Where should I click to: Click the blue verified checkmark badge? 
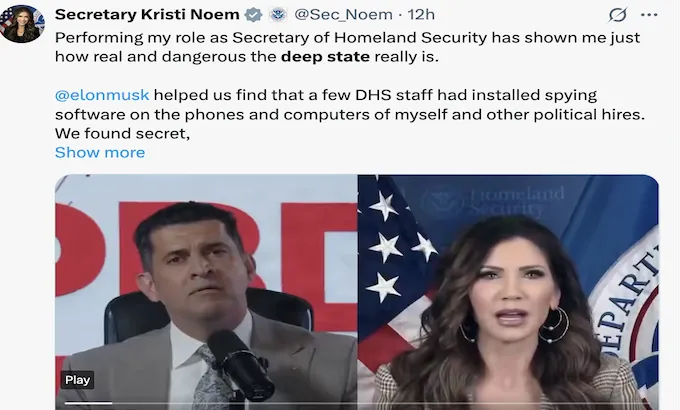(x=253, y=15)
